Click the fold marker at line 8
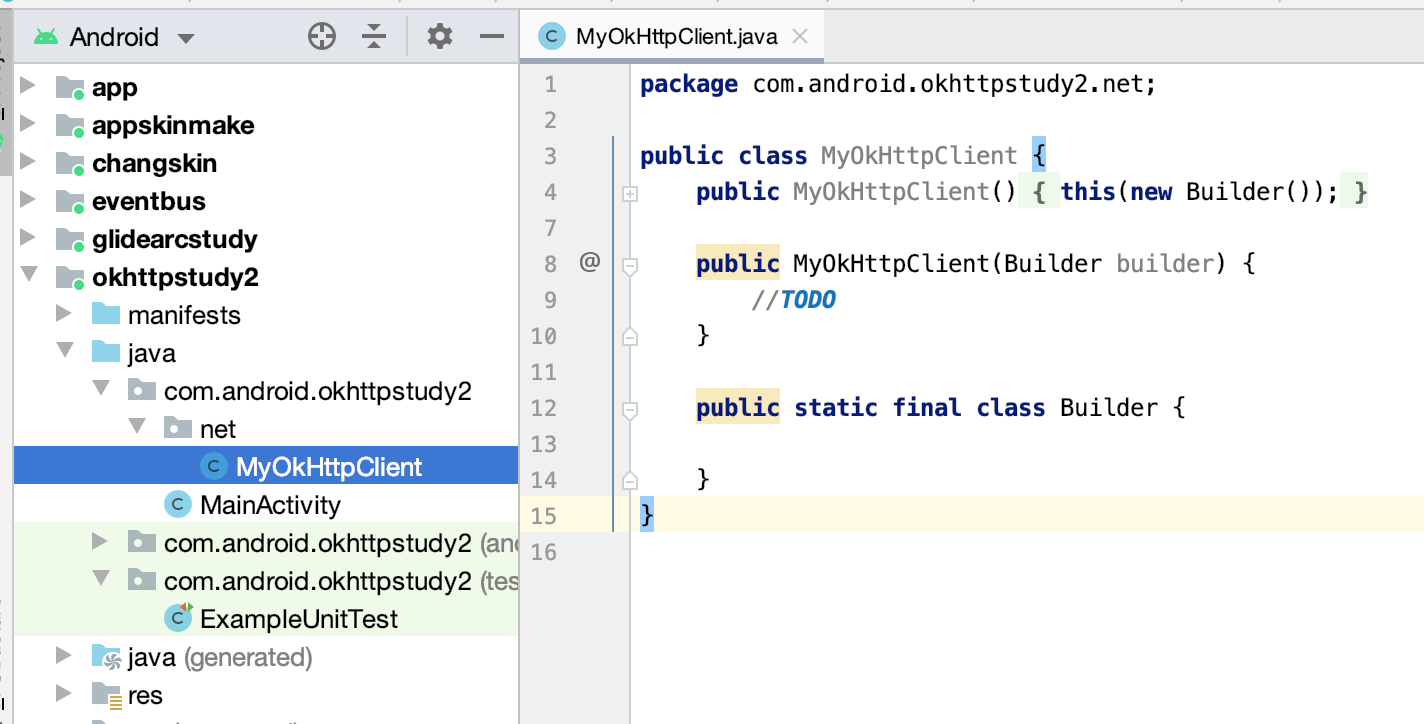This screenshot has height=724, width=1424. [x=630, y=267]
